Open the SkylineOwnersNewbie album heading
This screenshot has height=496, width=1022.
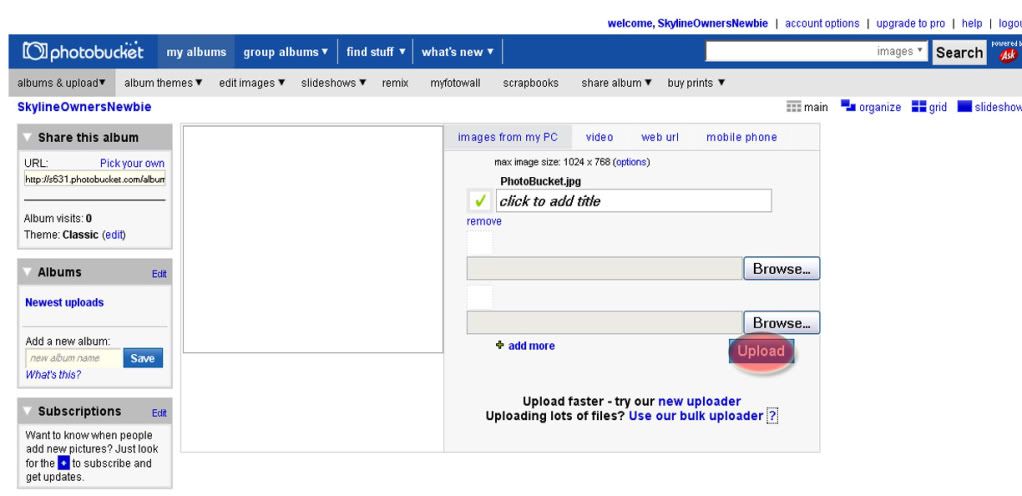tap(84, 107)
